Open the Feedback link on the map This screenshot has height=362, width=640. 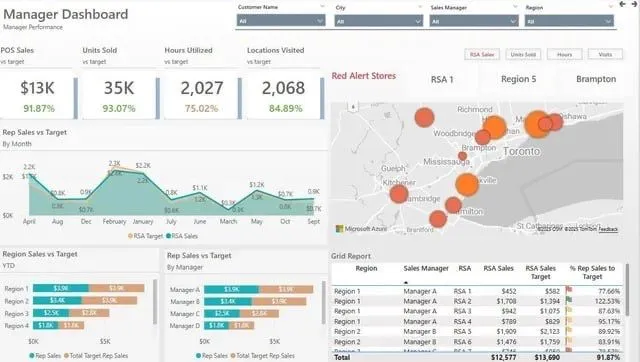pos(608,229)
